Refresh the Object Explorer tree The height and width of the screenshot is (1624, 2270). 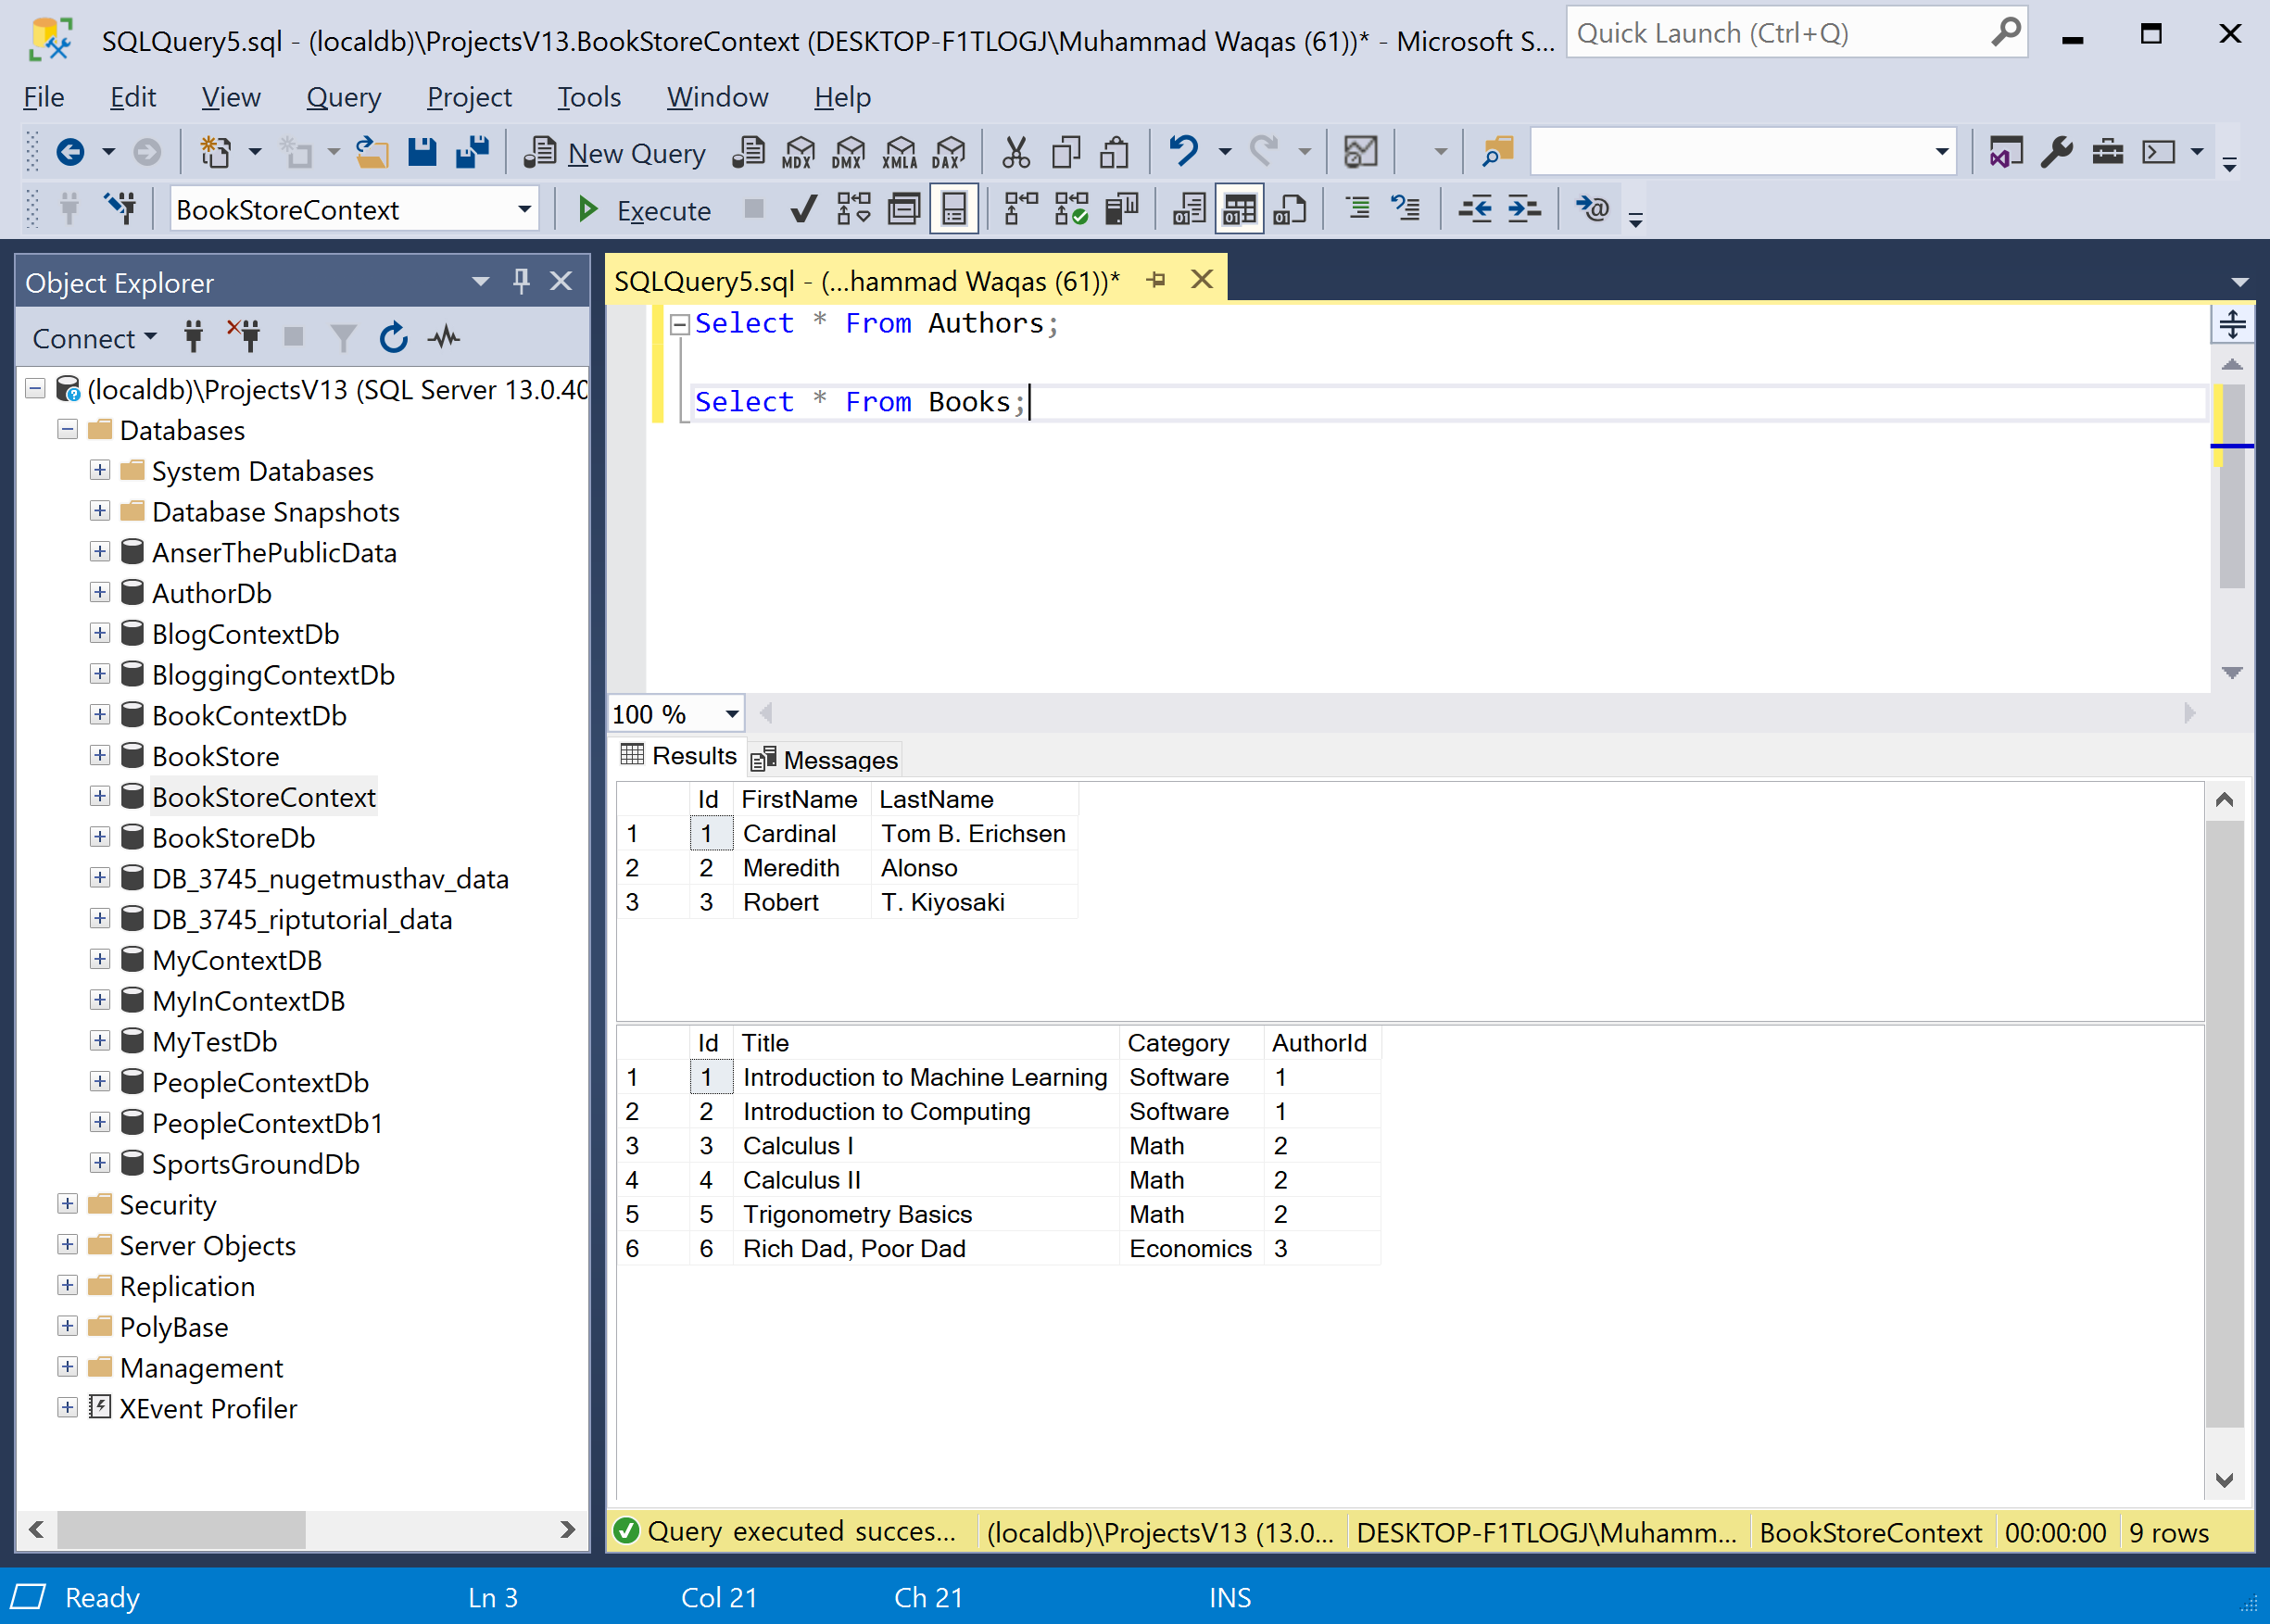pyautogui.click(x=393, y=338)
